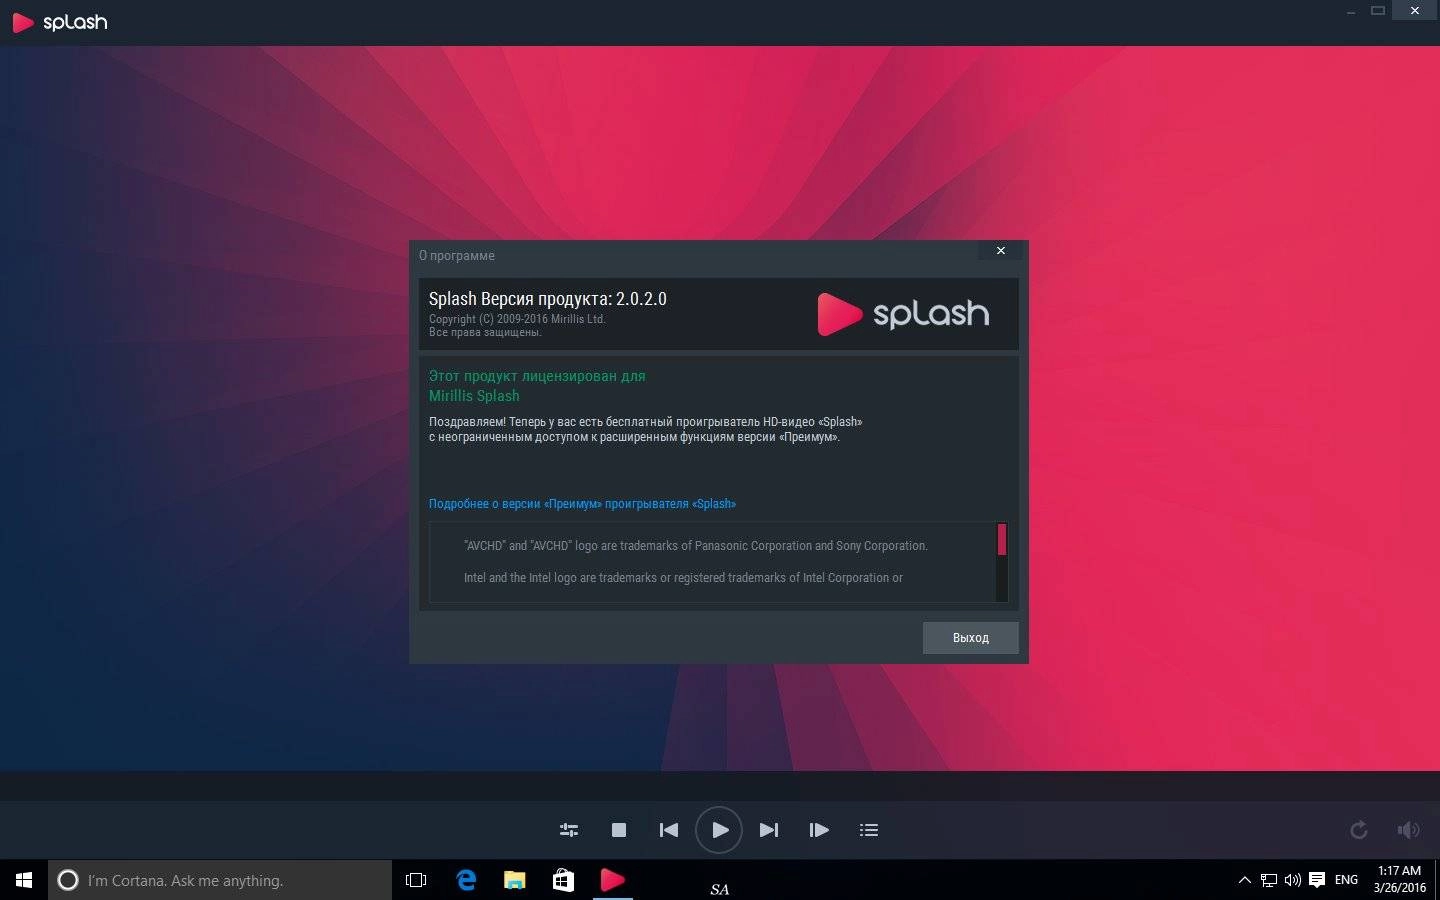Open the Windows Store taskbar icon
Screen dimensions: 1440x900
[563, 880]
